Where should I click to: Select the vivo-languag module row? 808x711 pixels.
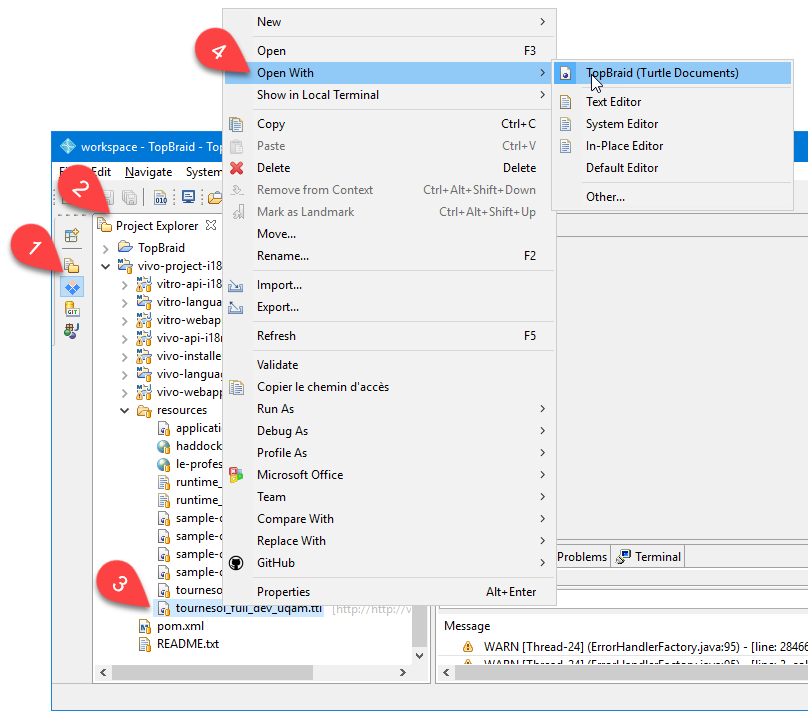(x=179, y=374)
